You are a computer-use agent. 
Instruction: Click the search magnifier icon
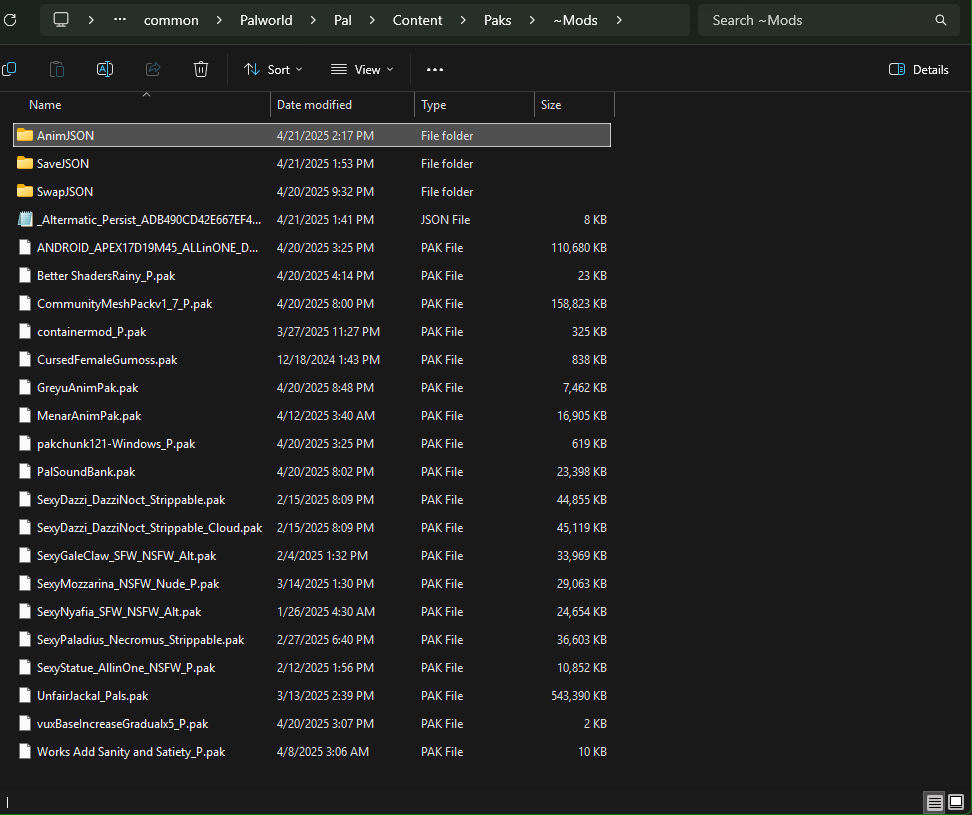(940, 20)
